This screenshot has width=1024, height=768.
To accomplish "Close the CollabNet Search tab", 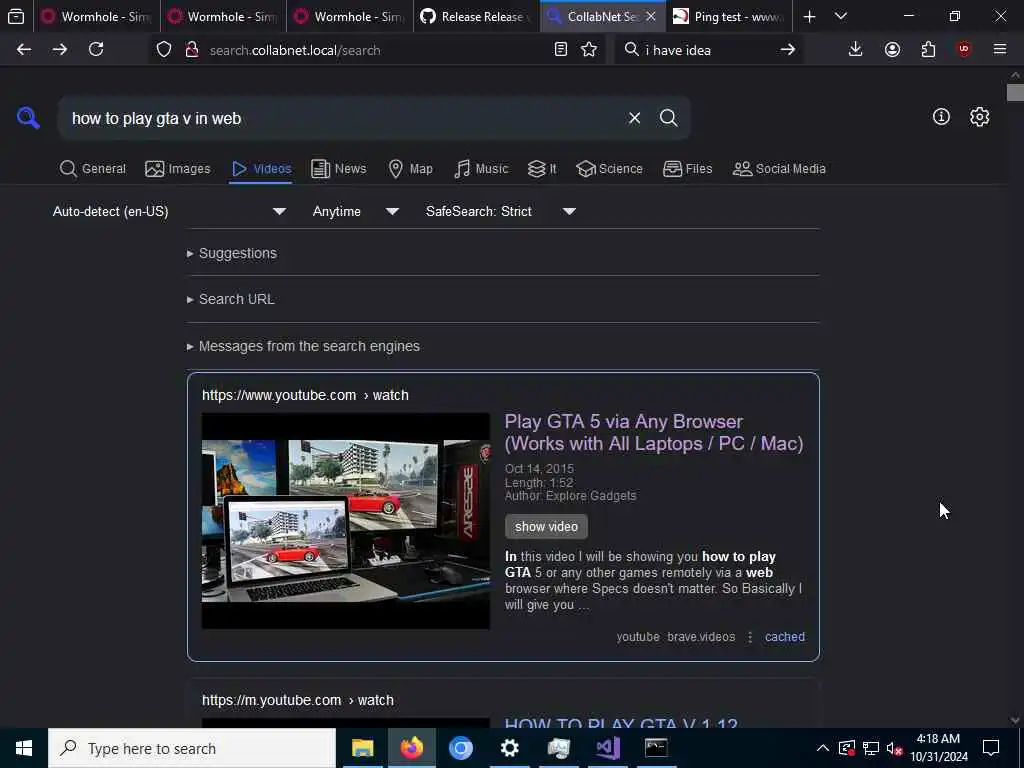I will pos(650,16).
